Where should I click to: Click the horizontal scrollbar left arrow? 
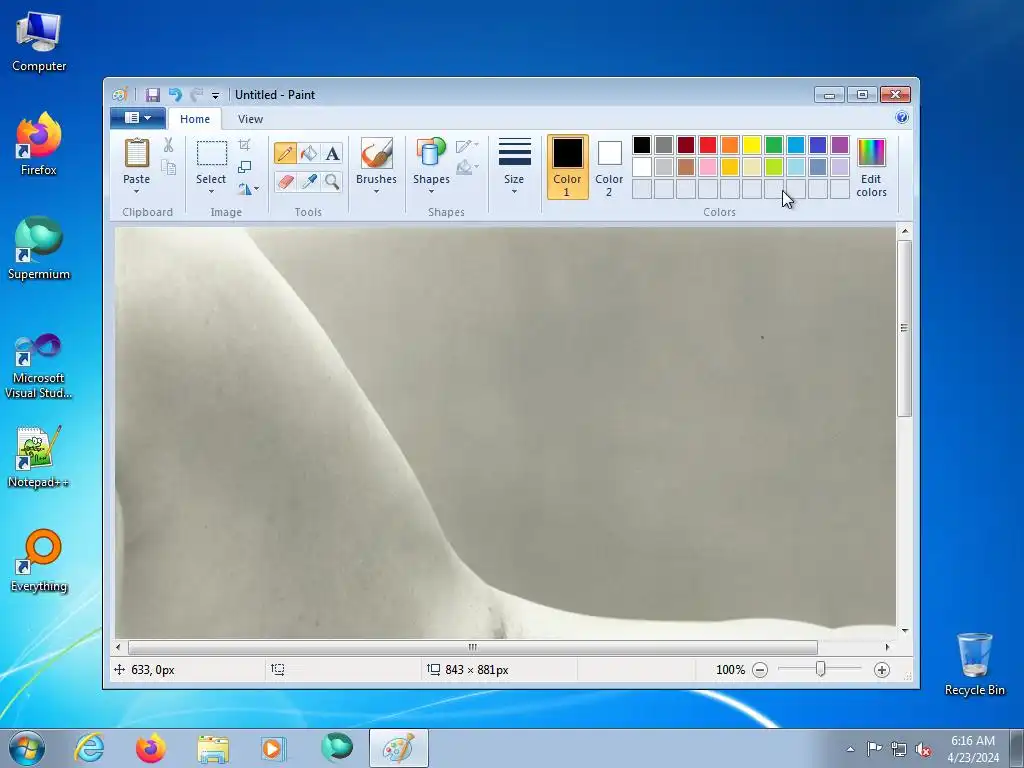coord(118,647)
